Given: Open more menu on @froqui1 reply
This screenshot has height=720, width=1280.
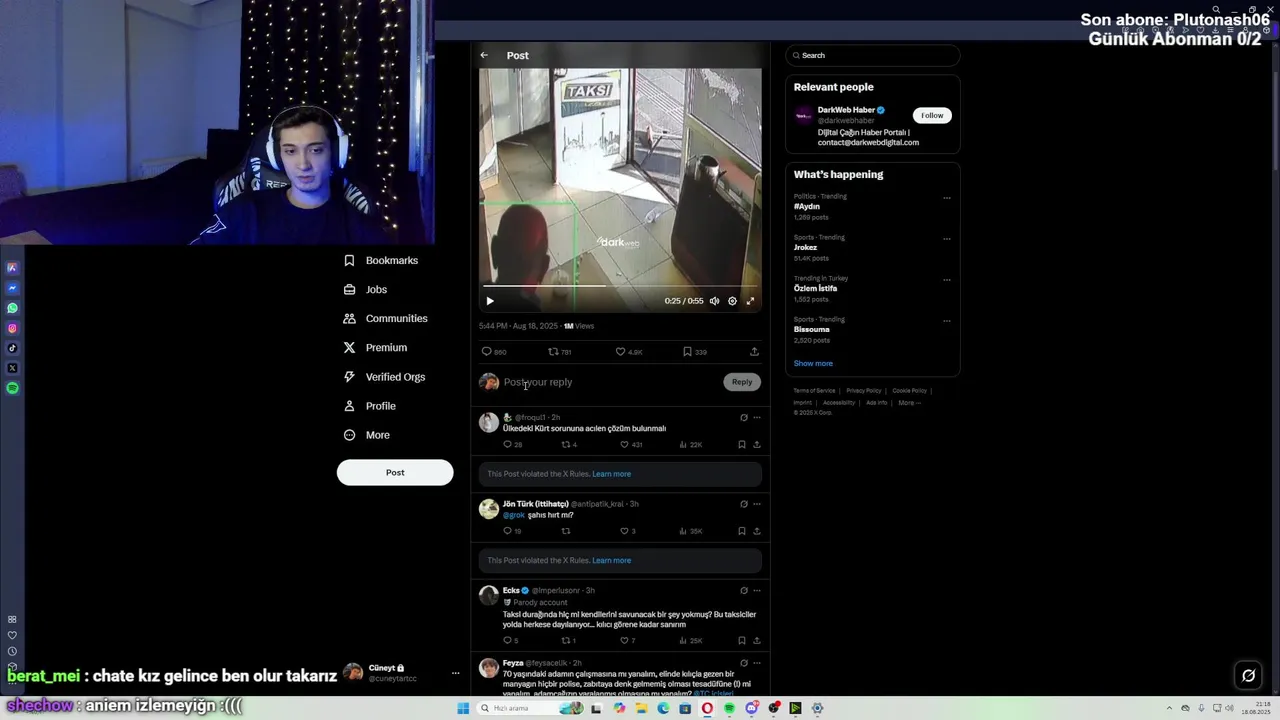Looking at the screenshot, I should (x=757, y=417).
